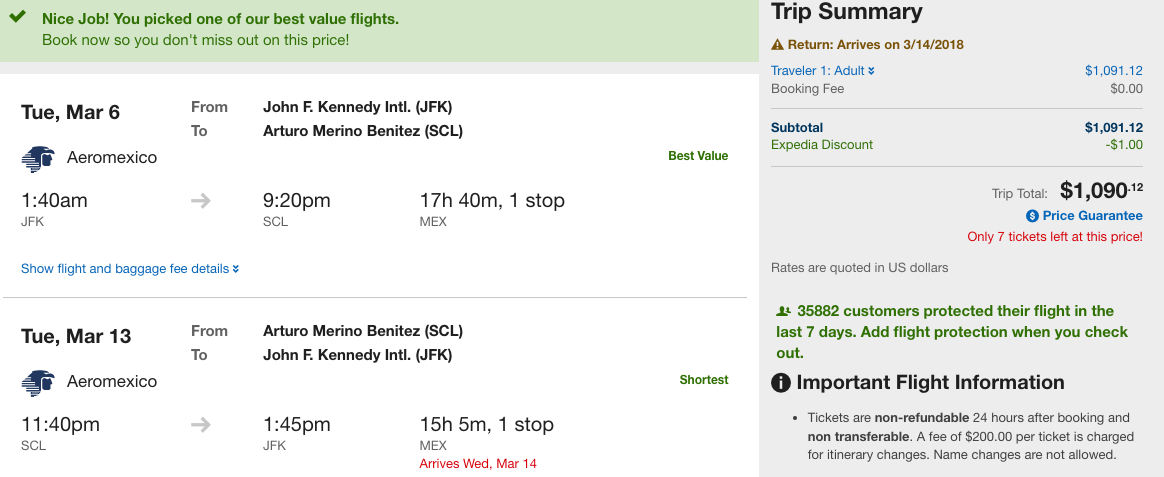Open the Price Guarantee link
Viewport: 1164px width, 477px height.
(1092, 216)
